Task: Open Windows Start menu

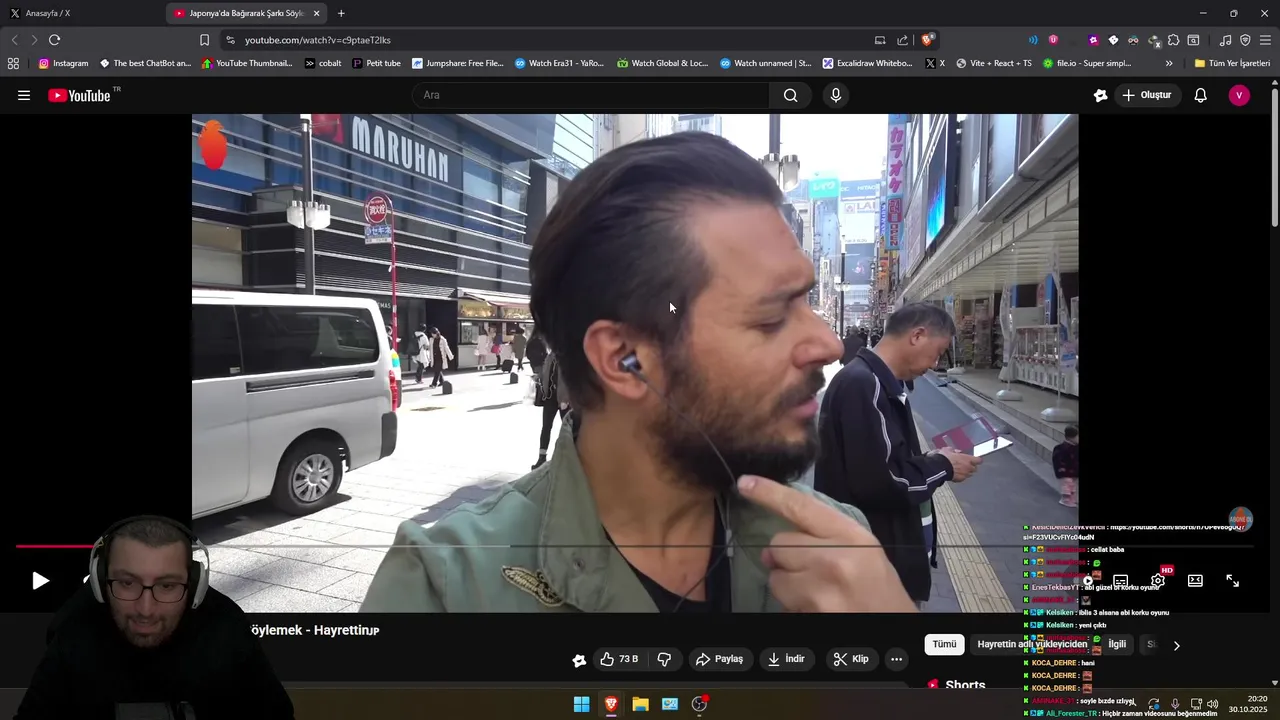Action: point(581,704)
